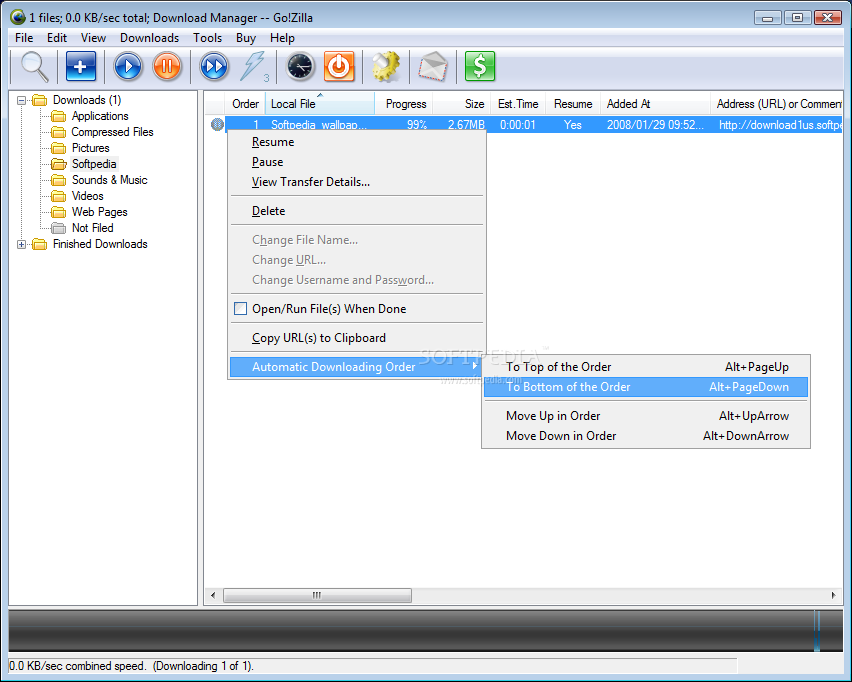Click the magnifying glass search toolbar icon
Image resolution: width=852 pixels, height=682 pixels.
click(34, 66)
